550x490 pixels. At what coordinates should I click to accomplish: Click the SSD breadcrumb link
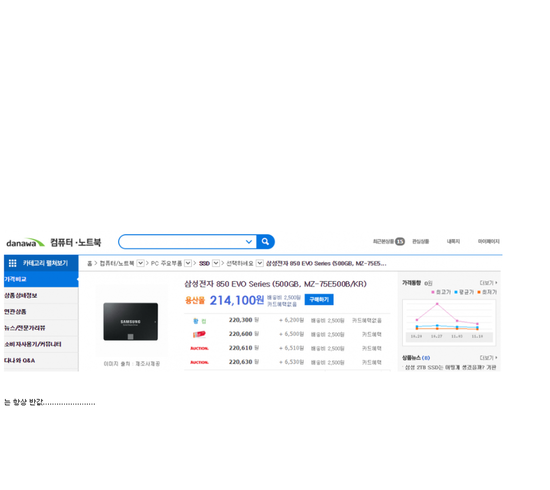[204, 263]
